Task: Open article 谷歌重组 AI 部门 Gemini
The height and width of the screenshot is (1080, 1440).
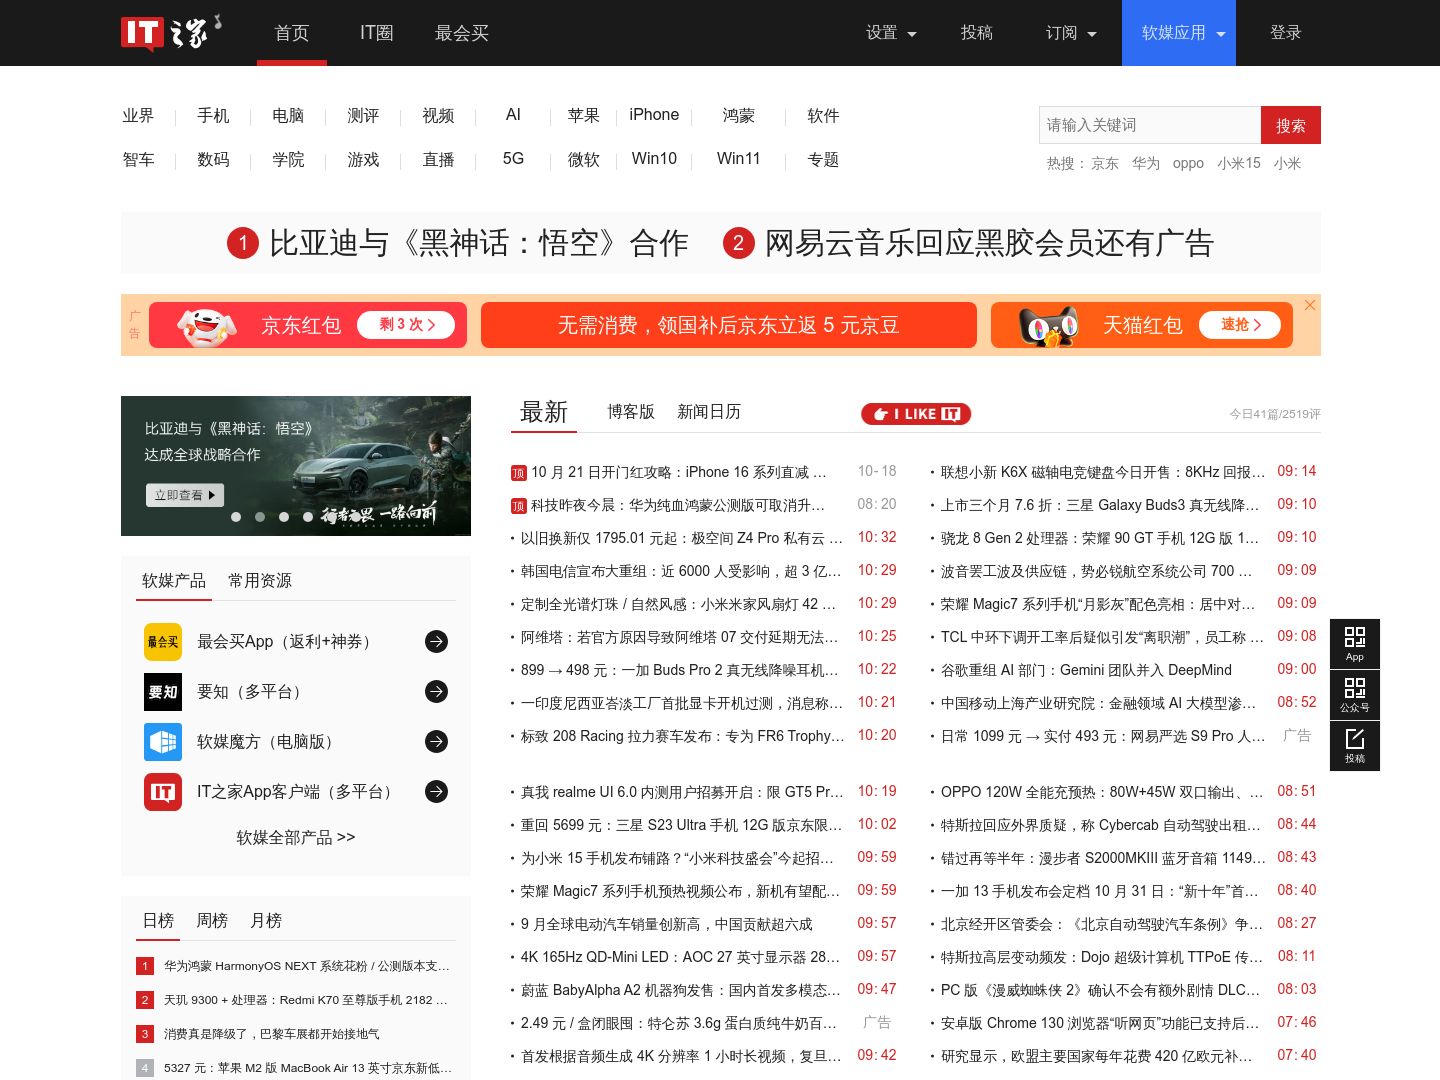Action: click(1086, 670)
